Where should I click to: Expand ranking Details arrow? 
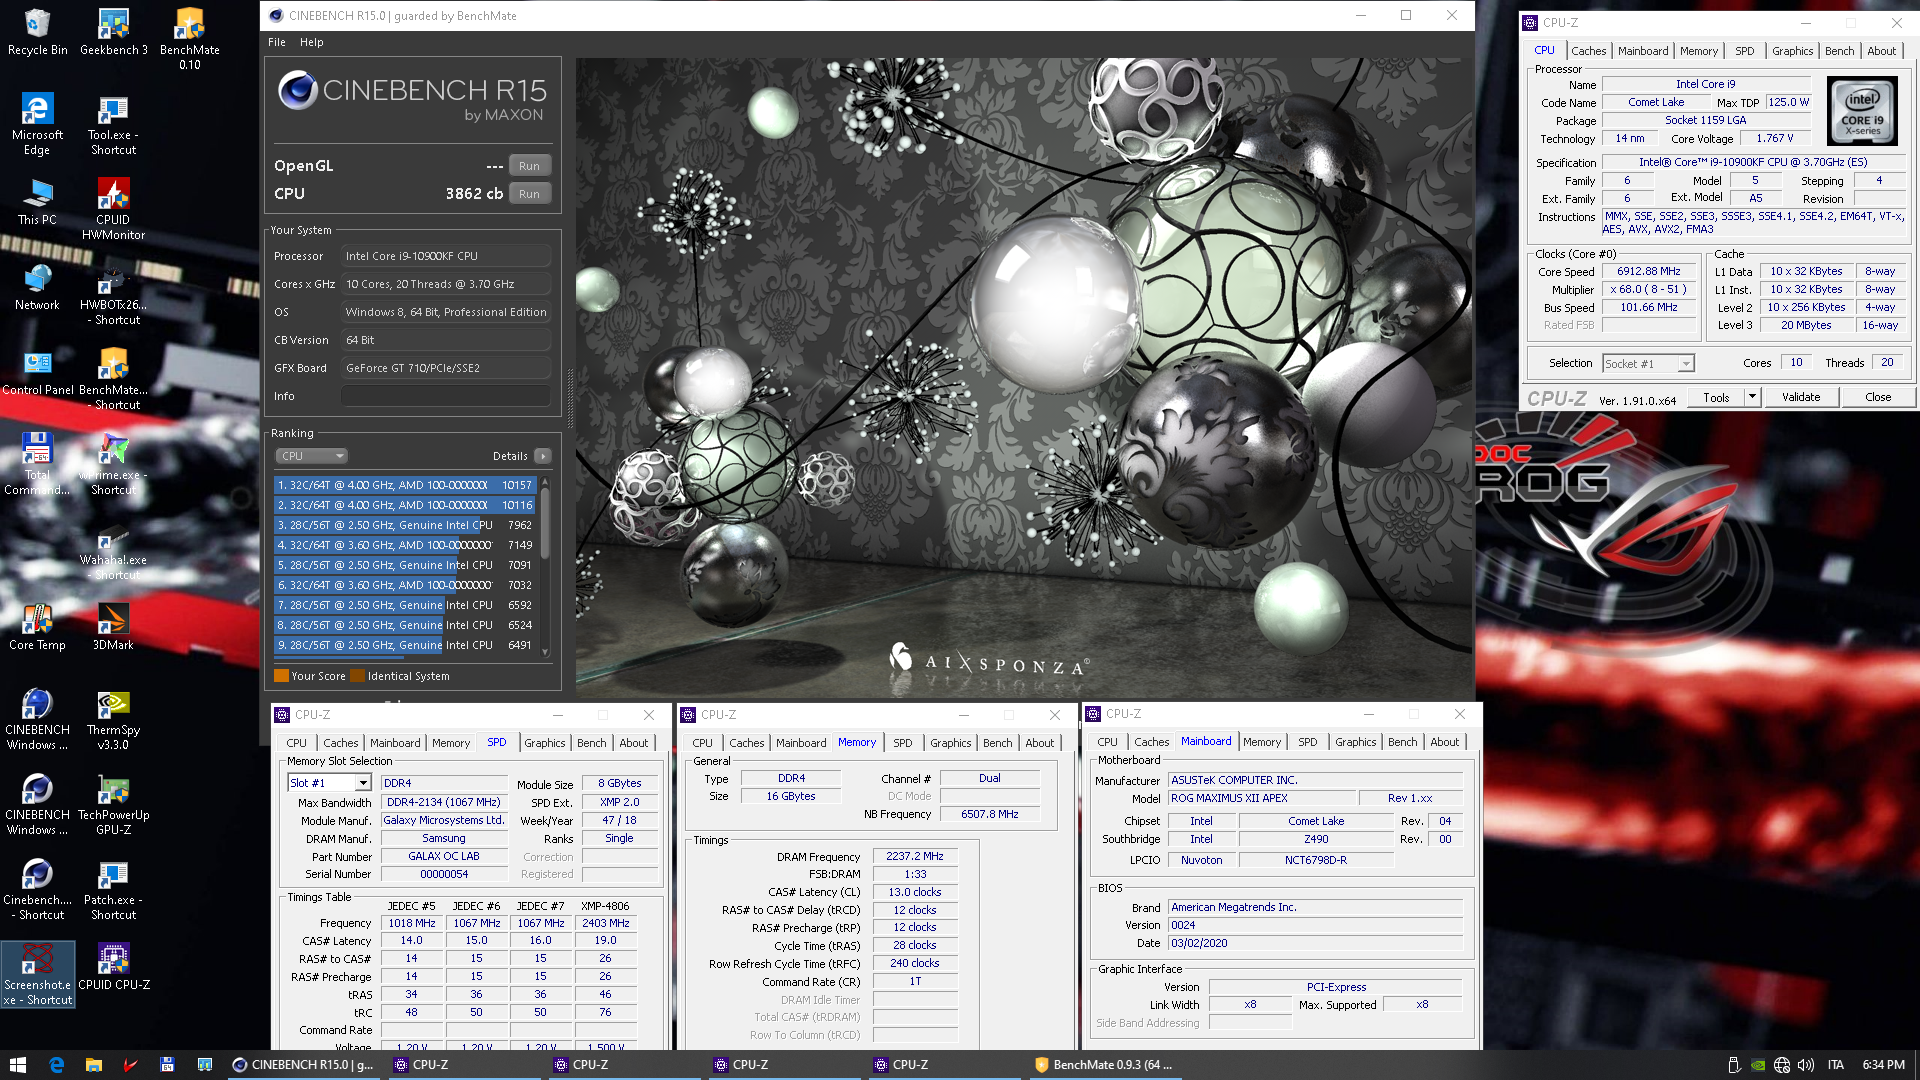click(543, 456)
